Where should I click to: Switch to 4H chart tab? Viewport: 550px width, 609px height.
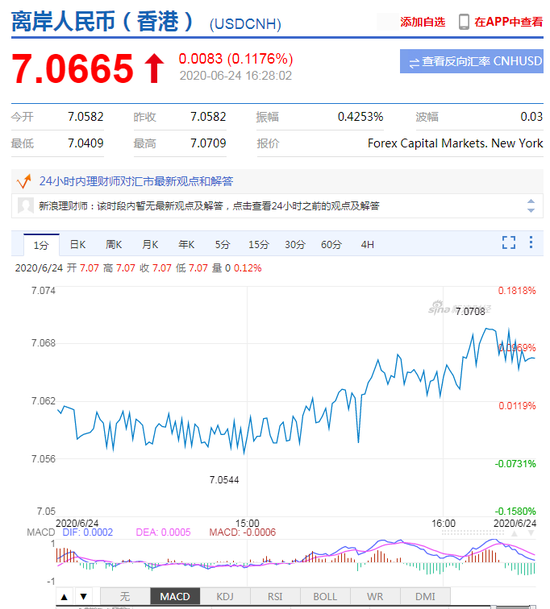coord(367,245)
